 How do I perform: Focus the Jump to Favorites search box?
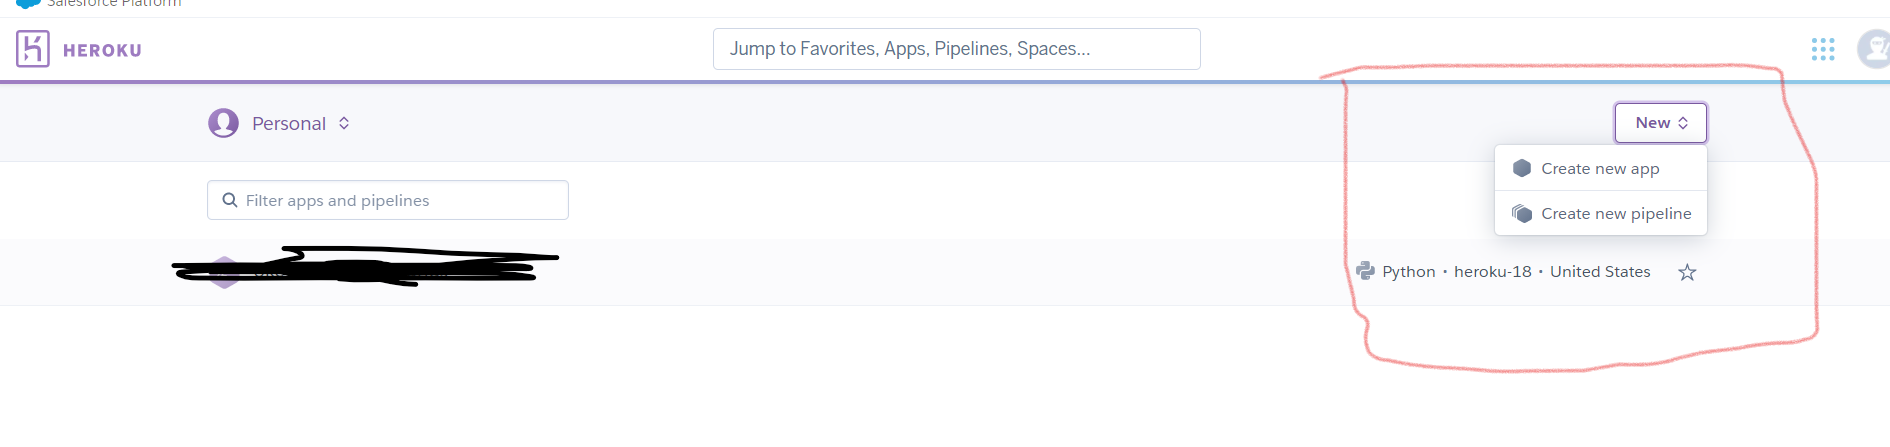pyautogui.click(x=957, y=49)
